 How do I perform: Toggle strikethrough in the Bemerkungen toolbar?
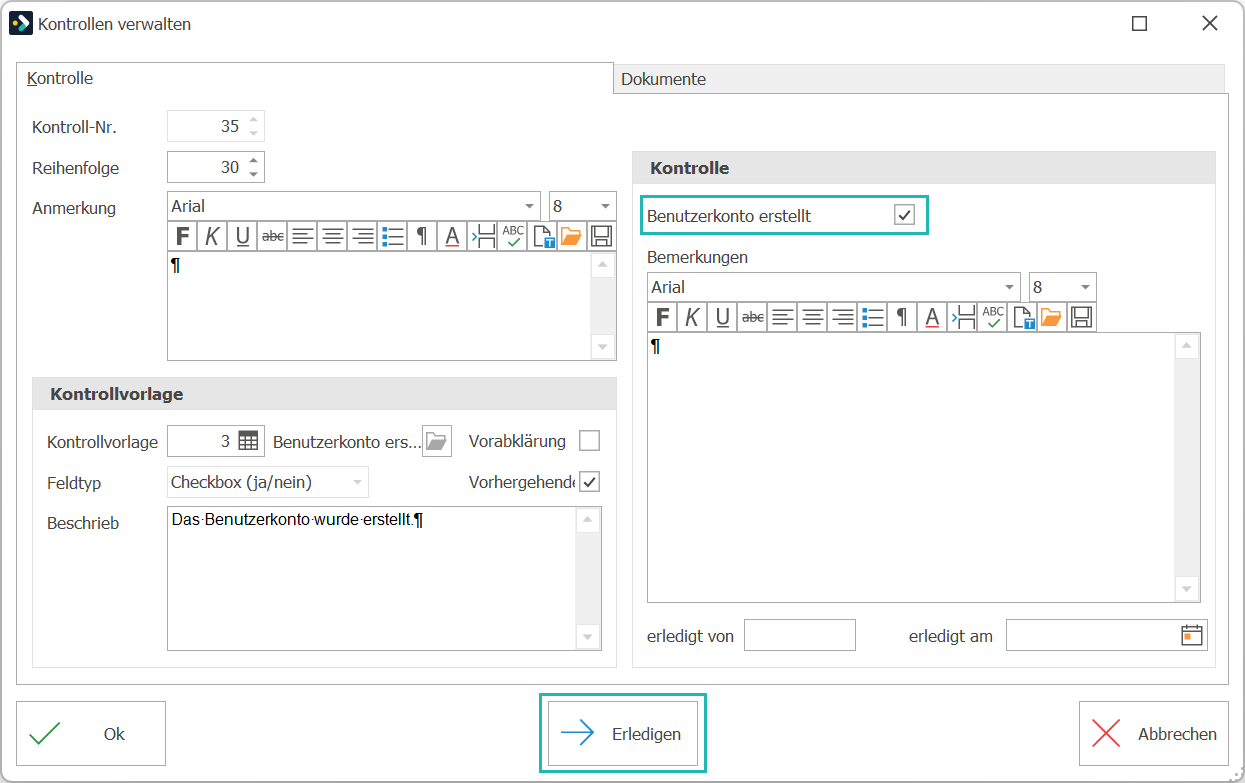pos(752,317)
